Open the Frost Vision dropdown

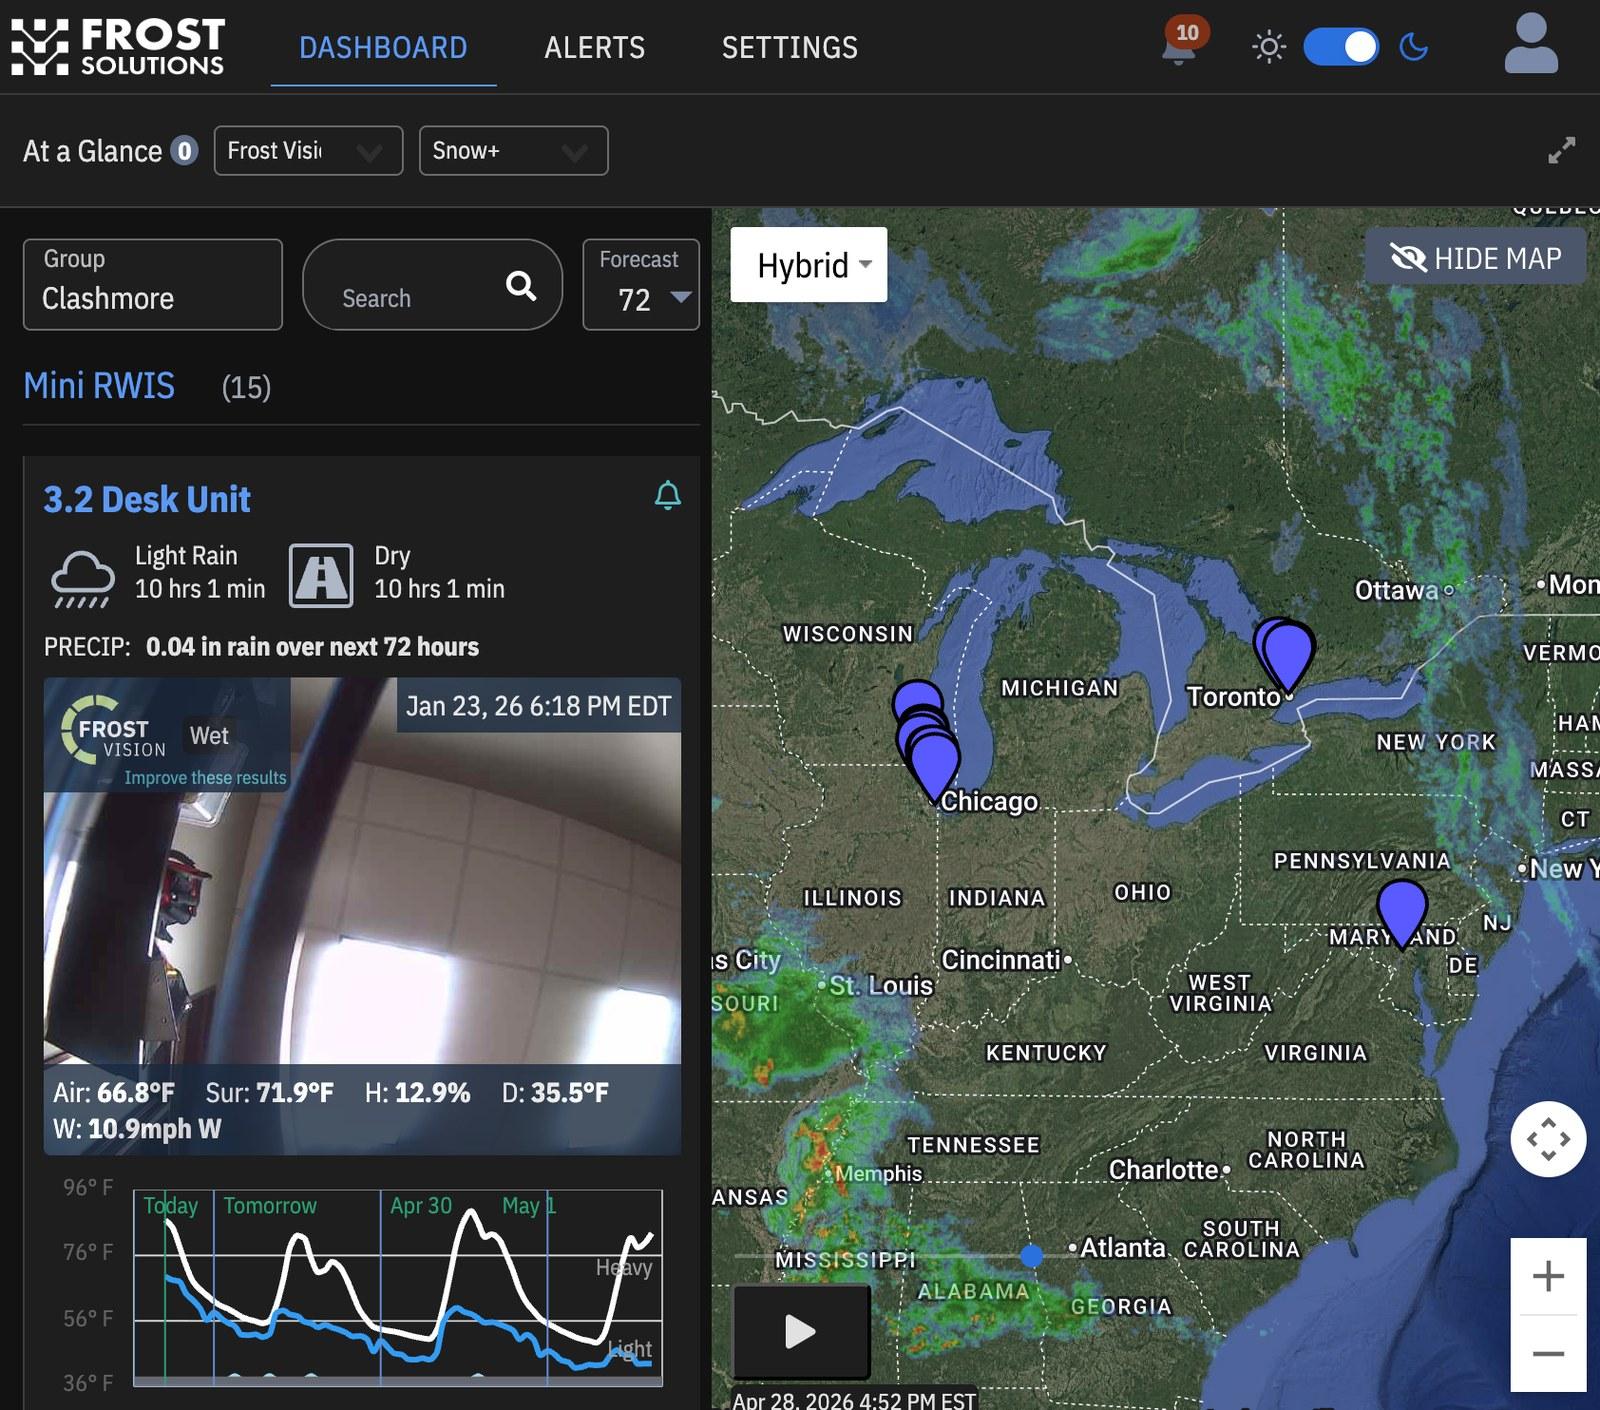click(x=308, y=151)
